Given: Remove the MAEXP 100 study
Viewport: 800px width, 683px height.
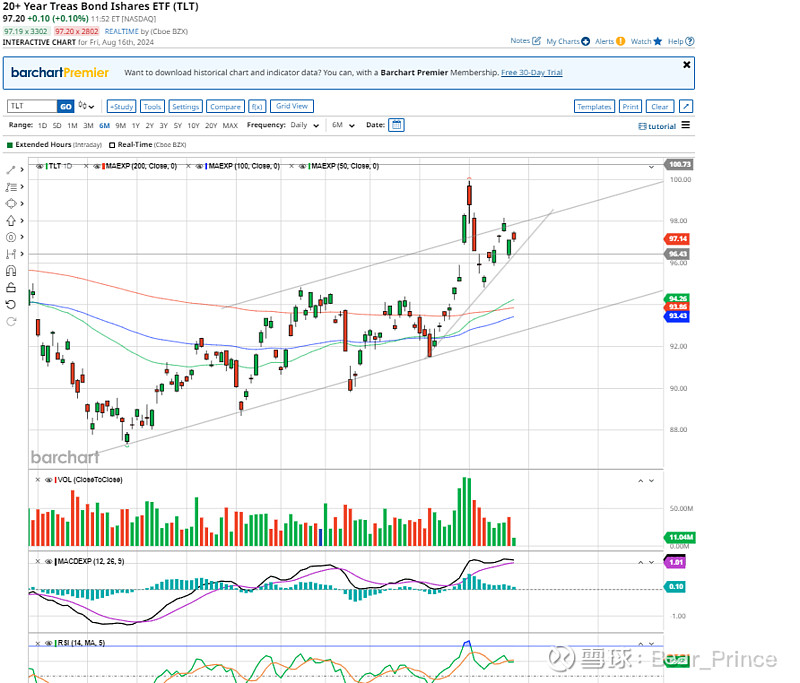Looking at the screenshot, I should [189, 166].
